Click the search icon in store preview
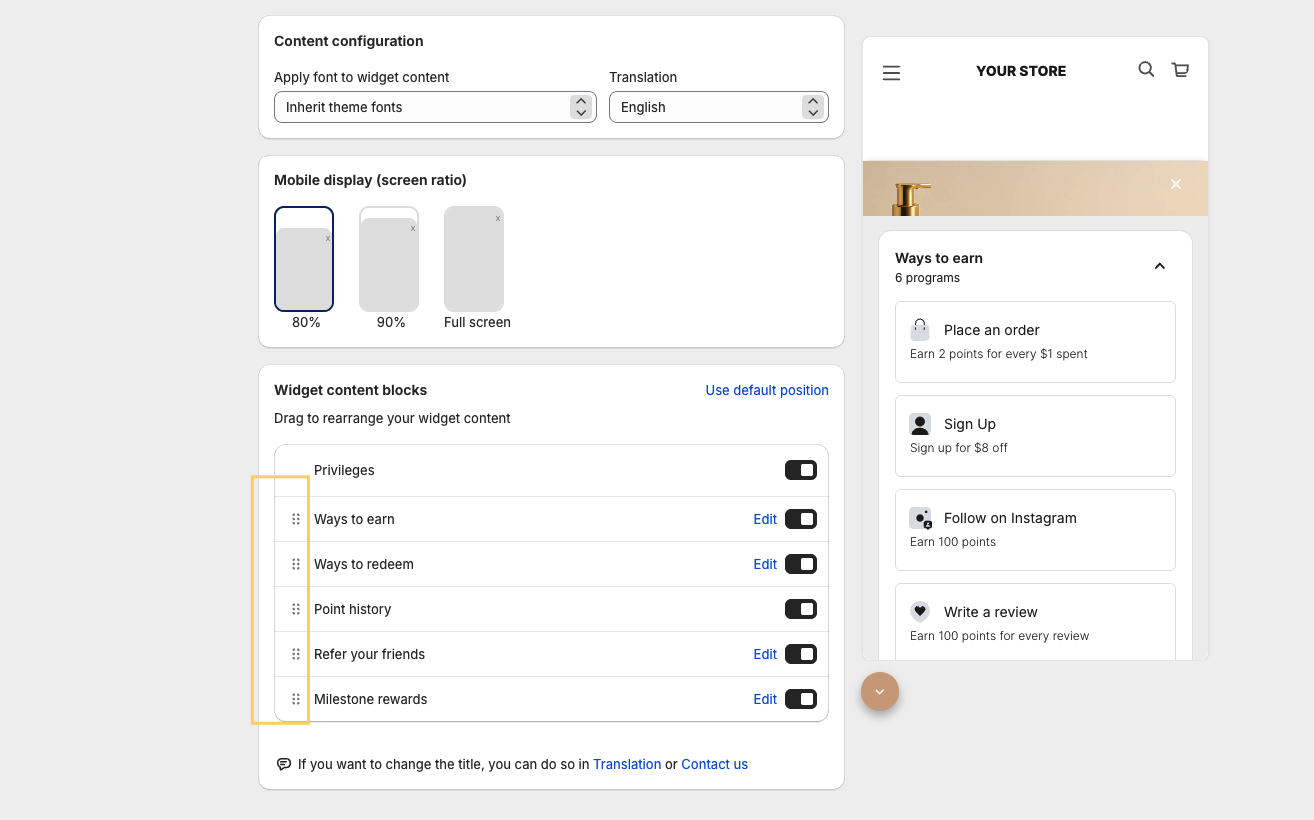Image resolution: width=1314 pixels, height=820 pixels. click(1146, 69)
